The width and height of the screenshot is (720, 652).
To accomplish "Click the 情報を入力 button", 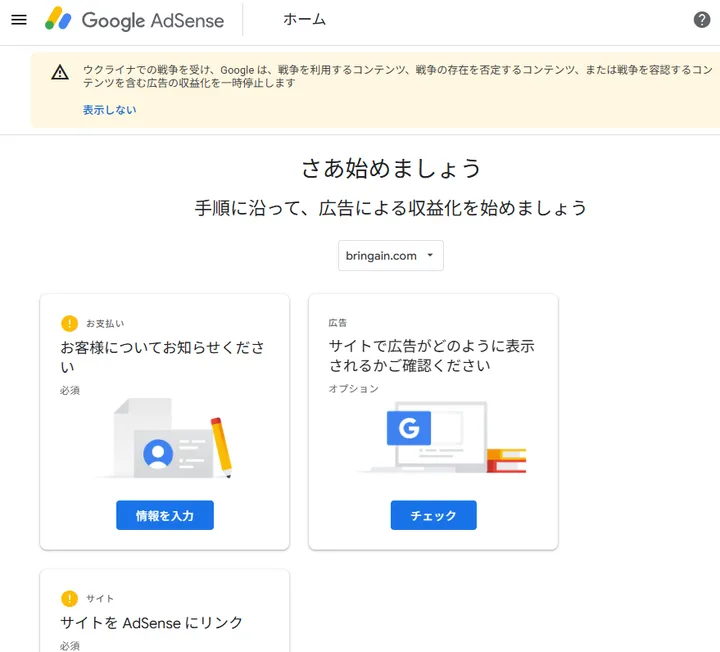I will 165,515.
